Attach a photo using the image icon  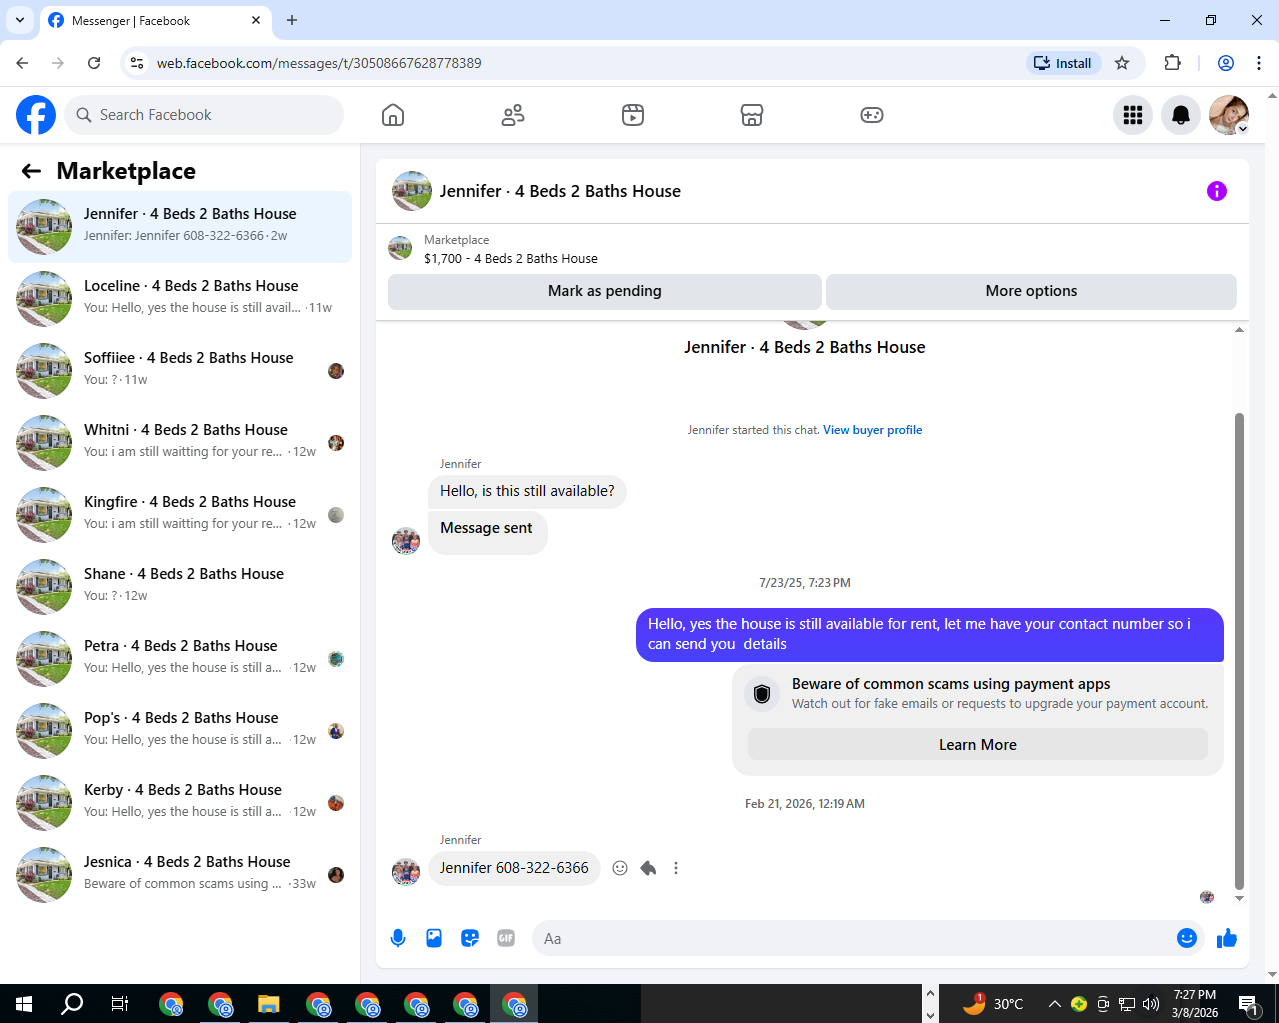(x=434, y=938)
